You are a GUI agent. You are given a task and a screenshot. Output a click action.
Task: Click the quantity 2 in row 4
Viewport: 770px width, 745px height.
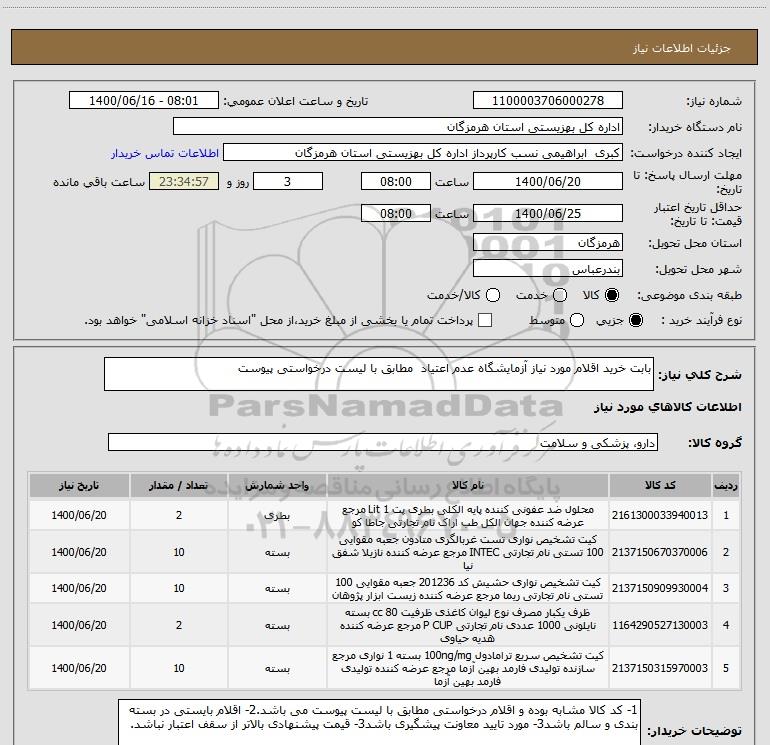pyautogui.click(x=179, y=625)
